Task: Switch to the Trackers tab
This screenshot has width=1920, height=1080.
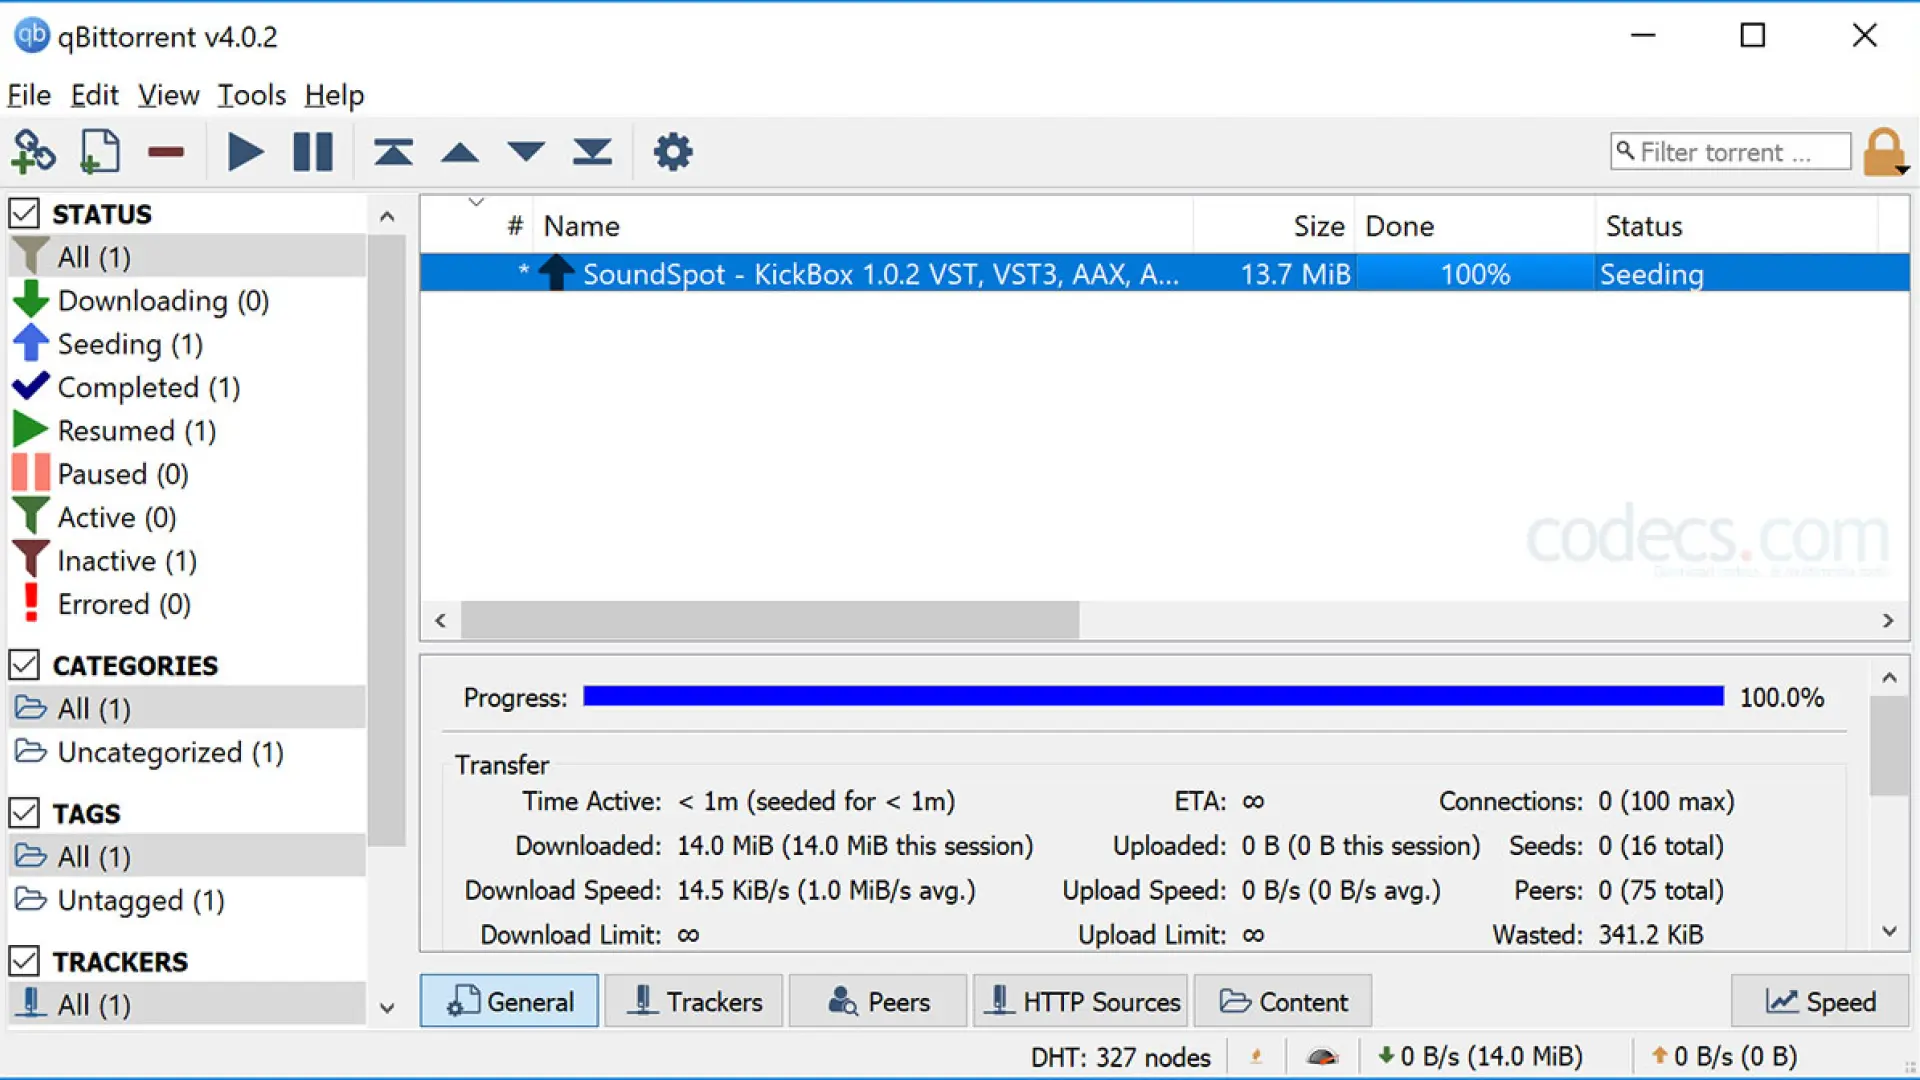Action: [694, 1001]
